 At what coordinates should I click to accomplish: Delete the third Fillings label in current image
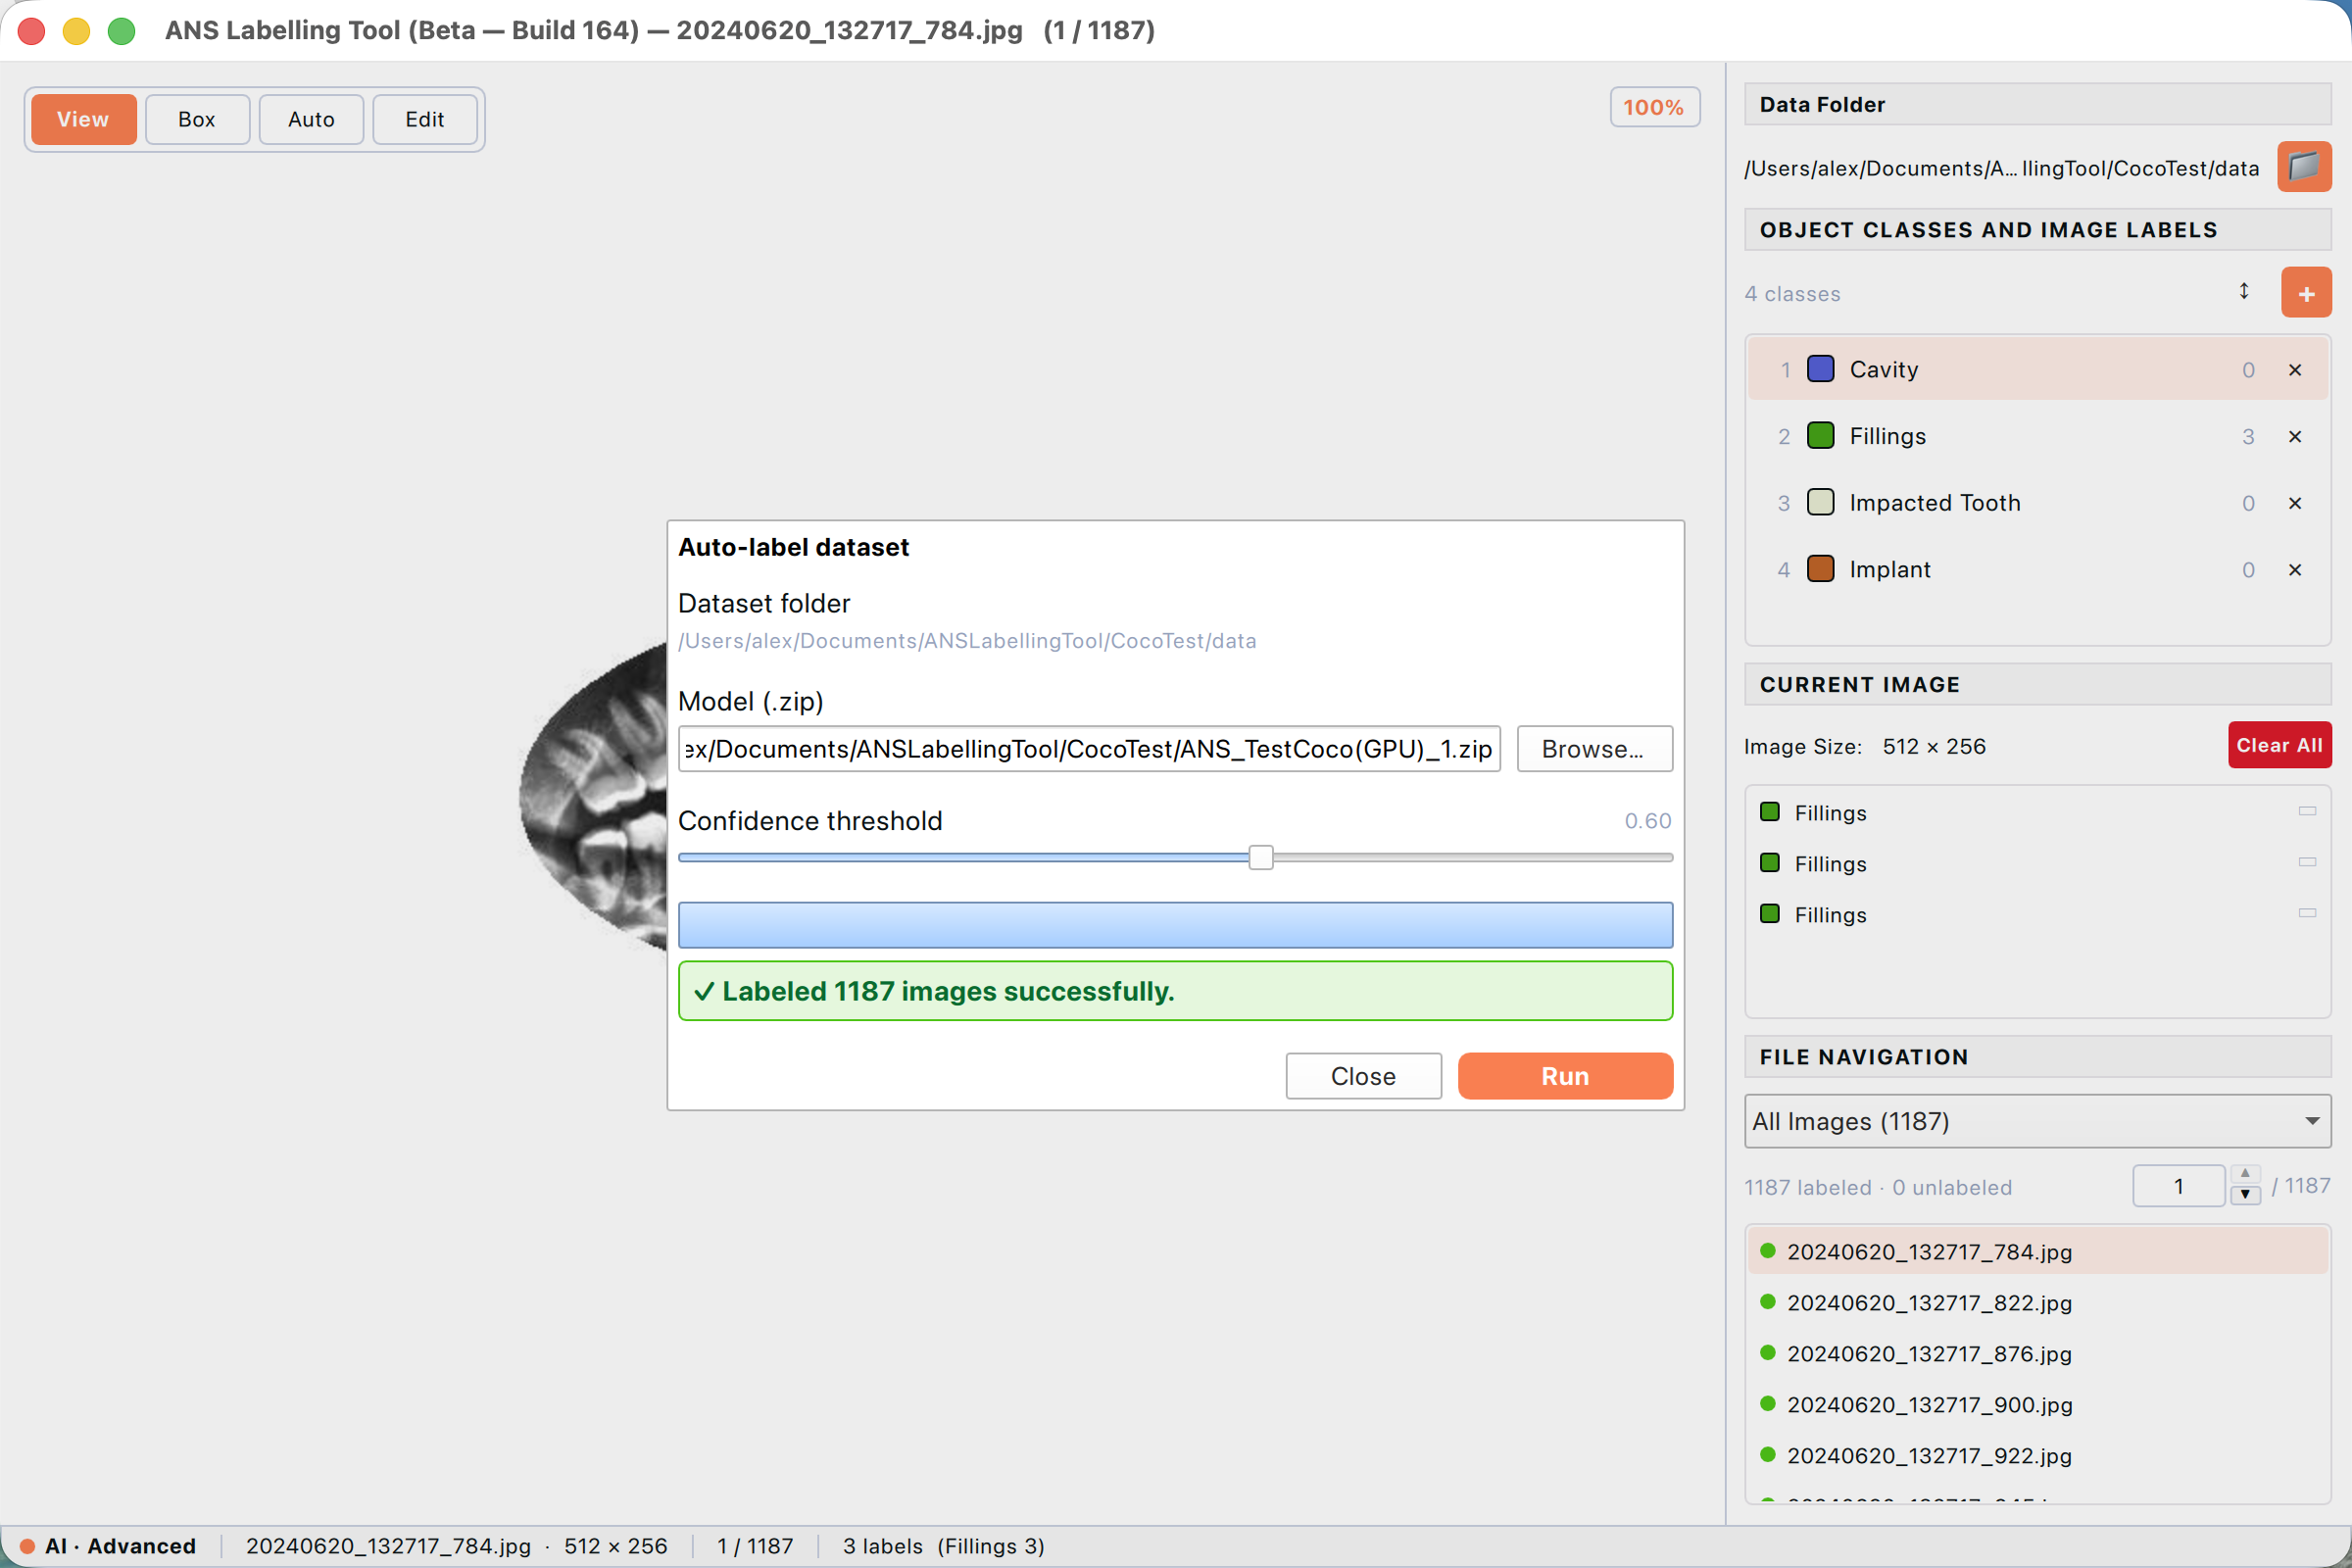pos(2307,913)
